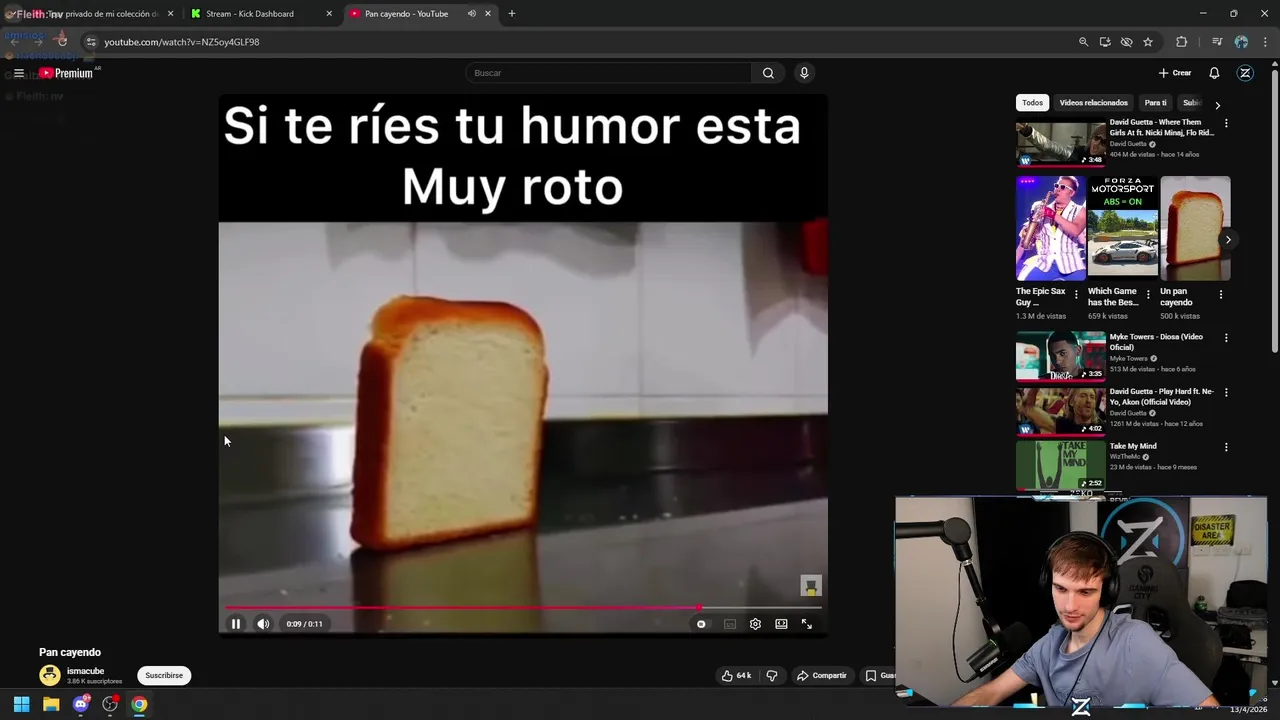1280x720 pixels.
Task: Open options for Myke Towers Diosa video
Action: 1226,338
